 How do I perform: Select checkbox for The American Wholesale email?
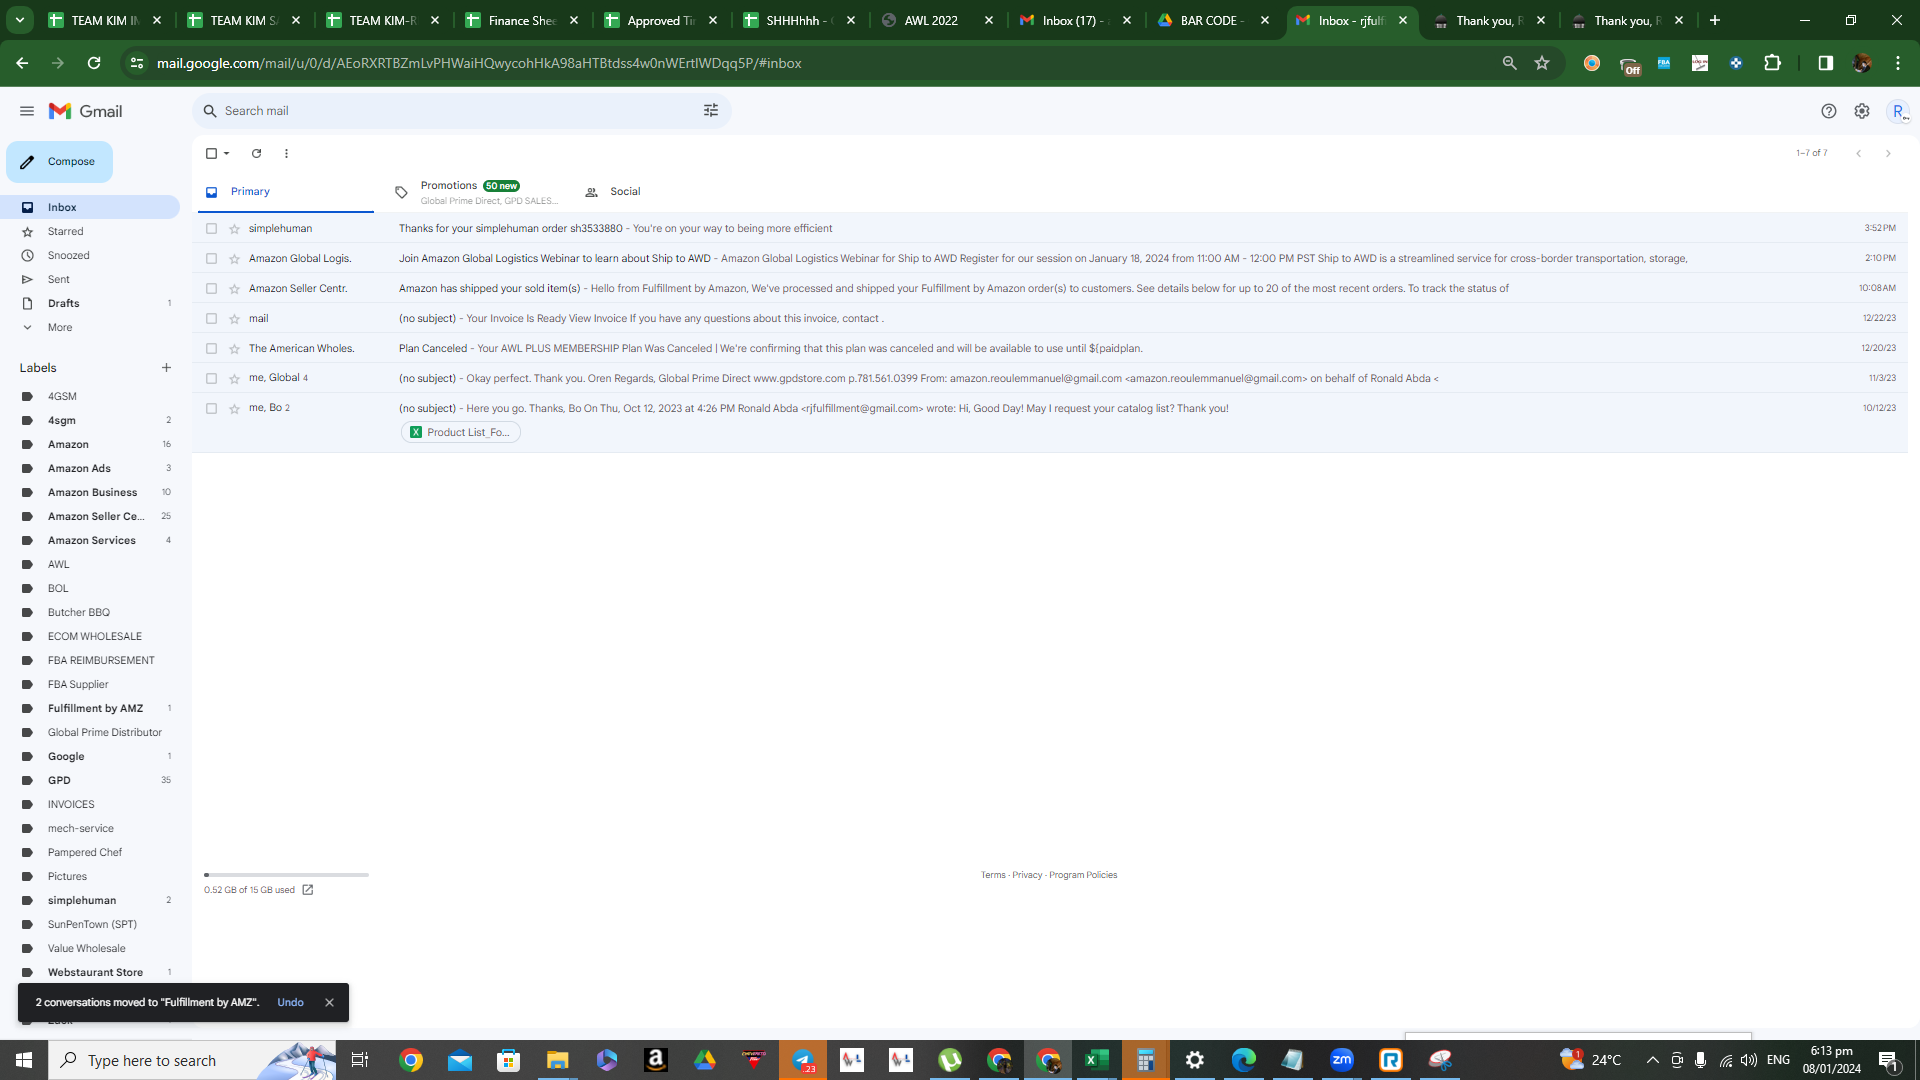211,349
